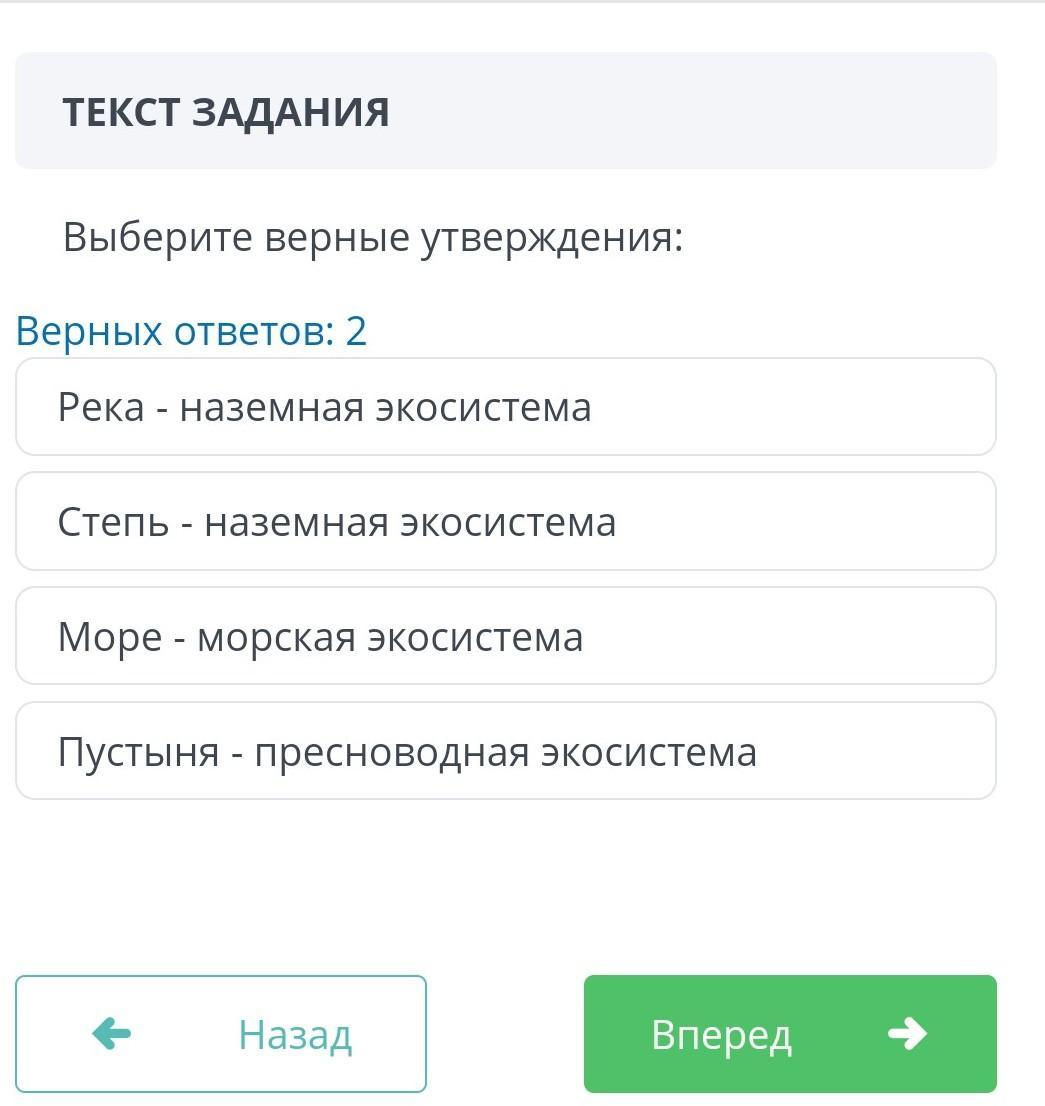Image resolution: width=1045 pixels, height=1106 pixels.
Task: Click the word "Вперед" label
Action: 721,1036
